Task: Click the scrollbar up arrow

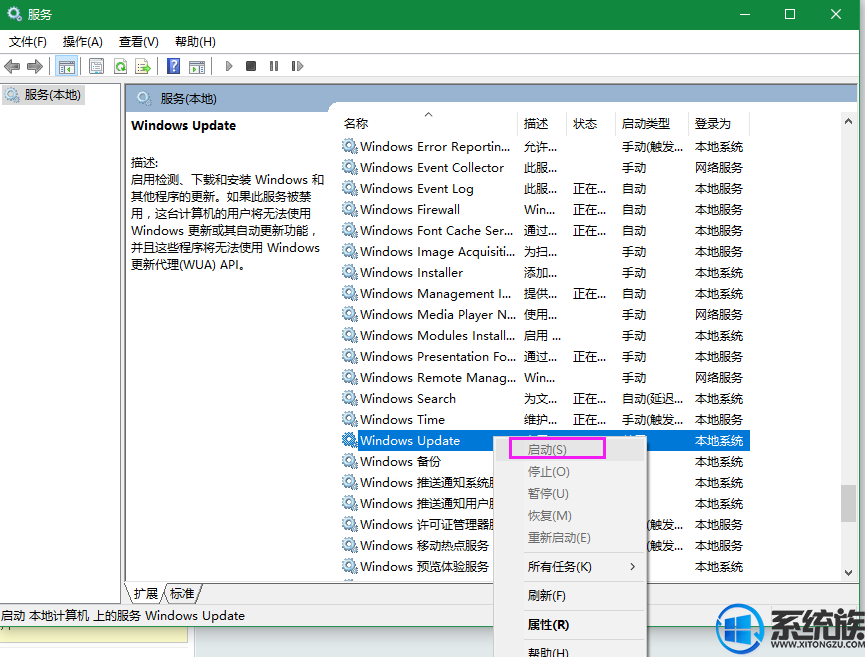Action: pos(848,121)
